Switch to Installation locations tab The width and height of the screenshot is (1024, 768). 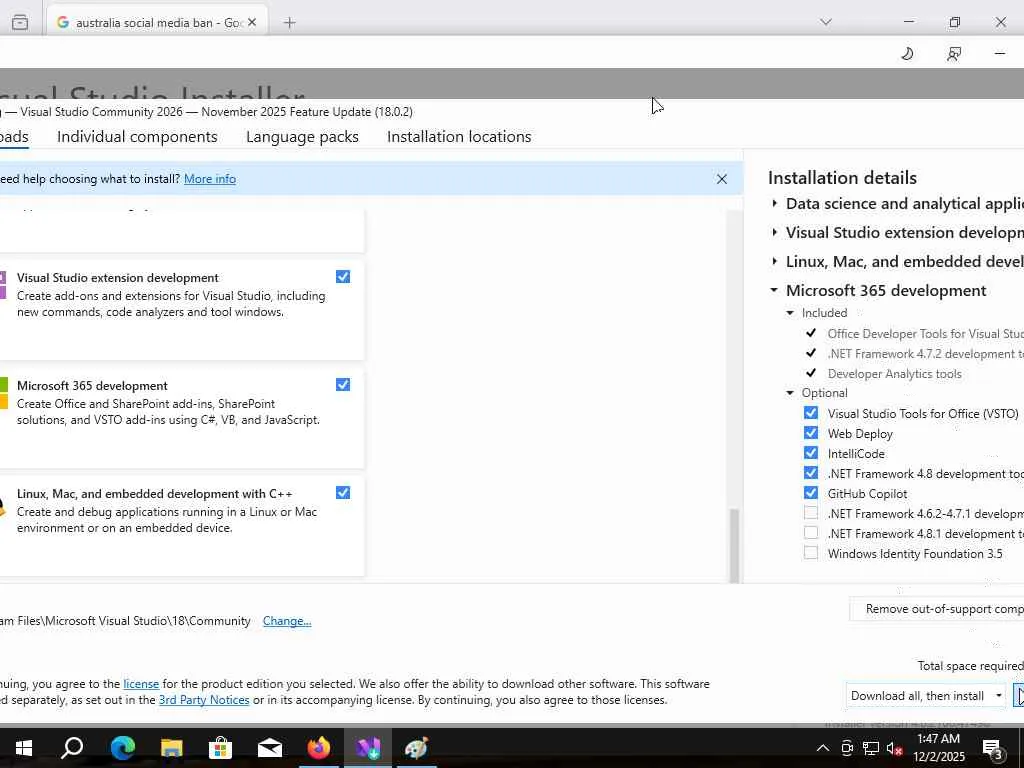[x=459, y=136]
